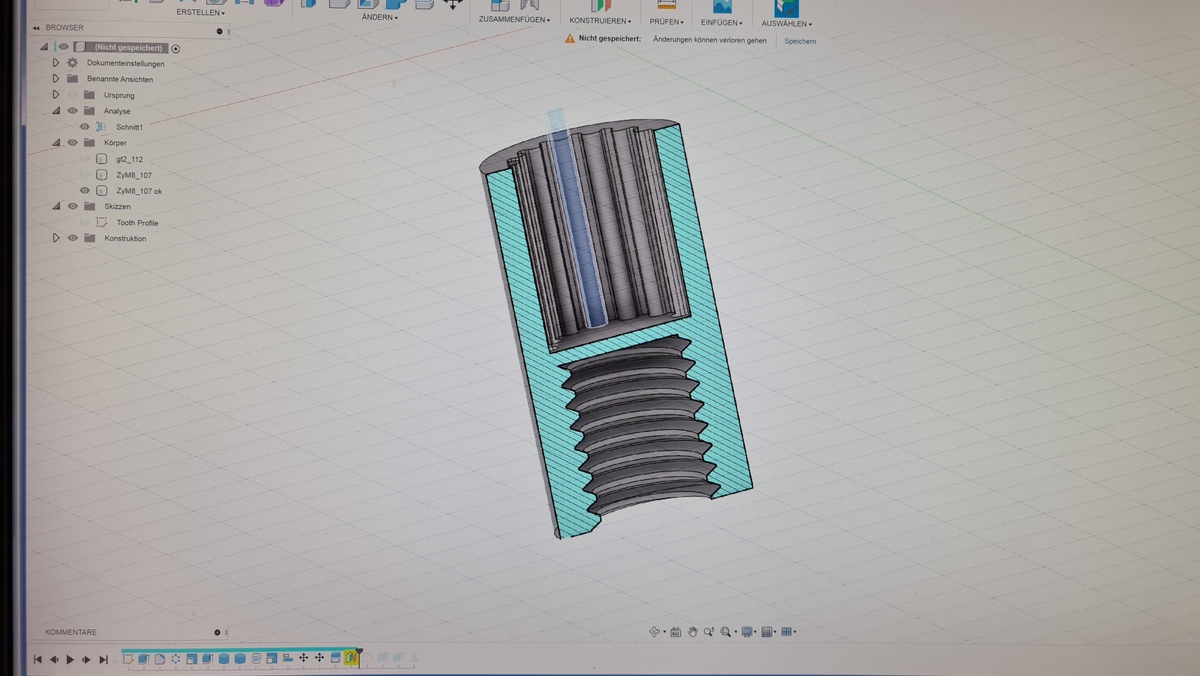Select the Pan hand tool
The width and height of the screenshot is (1200, 676).
[x=692, y=632]
